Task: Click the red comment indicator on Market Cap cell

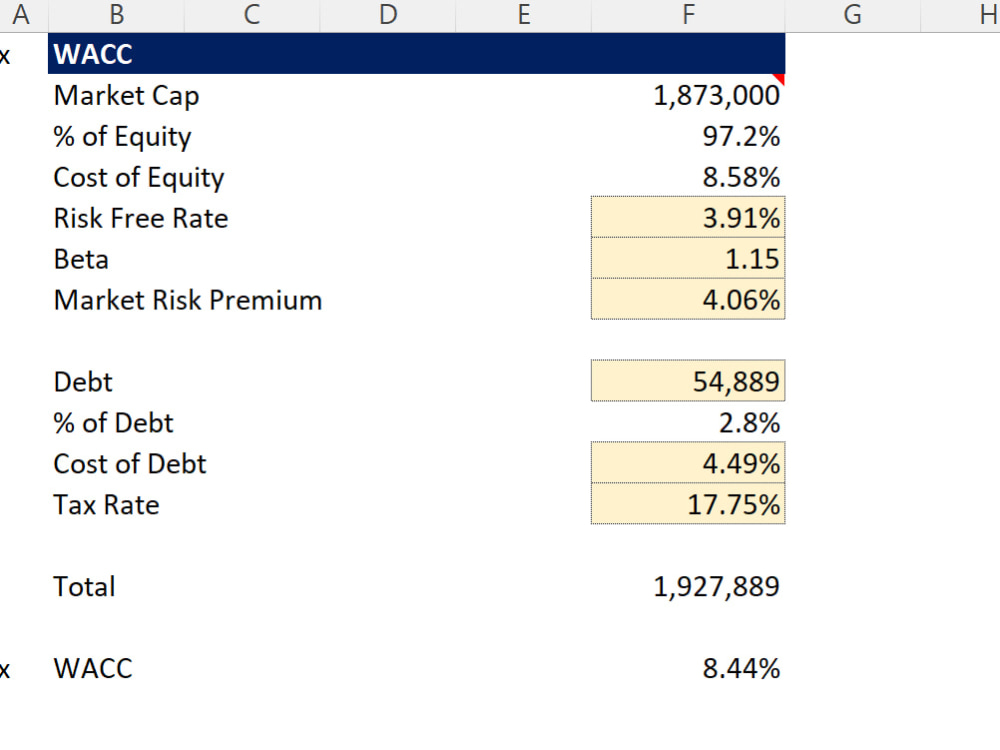Action: (x=779, y=78)
